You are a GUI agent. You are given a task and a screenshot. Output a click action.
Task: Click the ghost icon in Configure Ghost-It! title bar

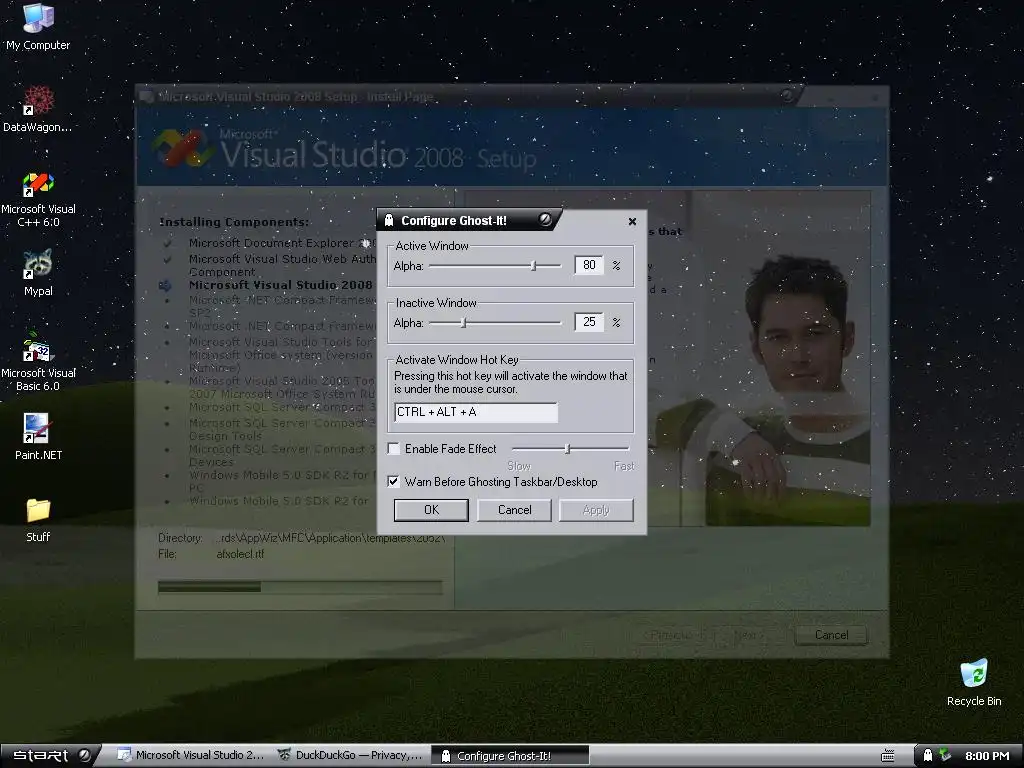coord(389,220)
